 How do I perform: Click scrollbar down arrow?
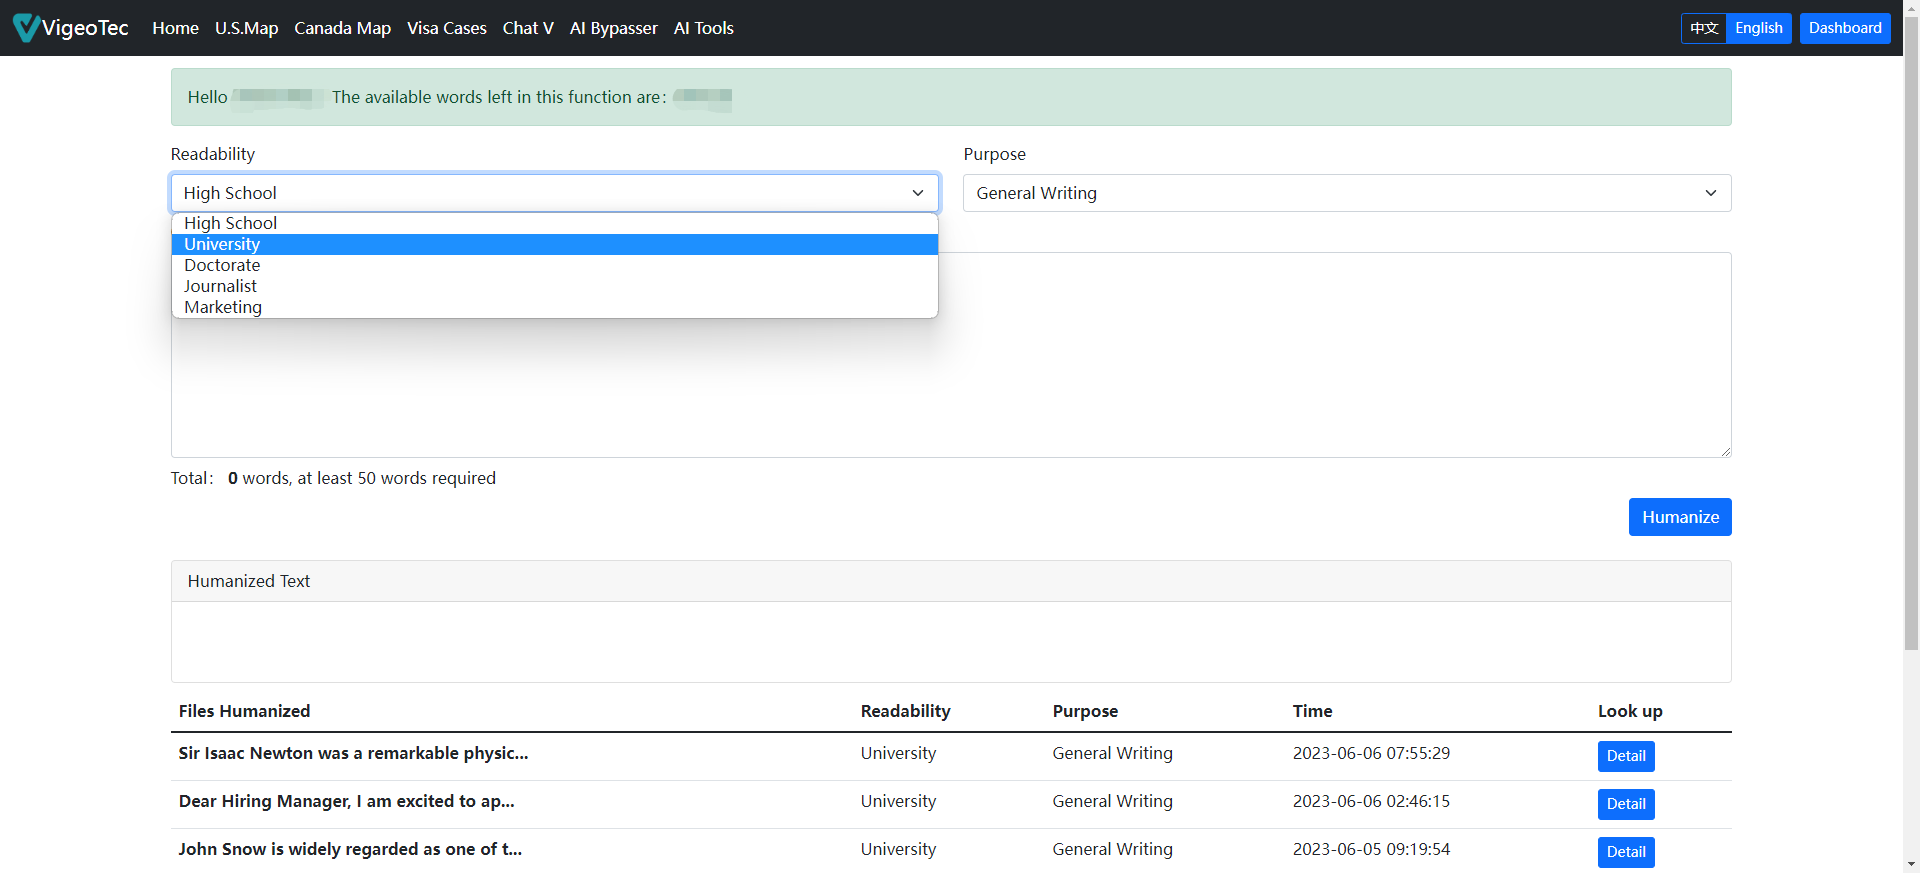point(1911,864)
